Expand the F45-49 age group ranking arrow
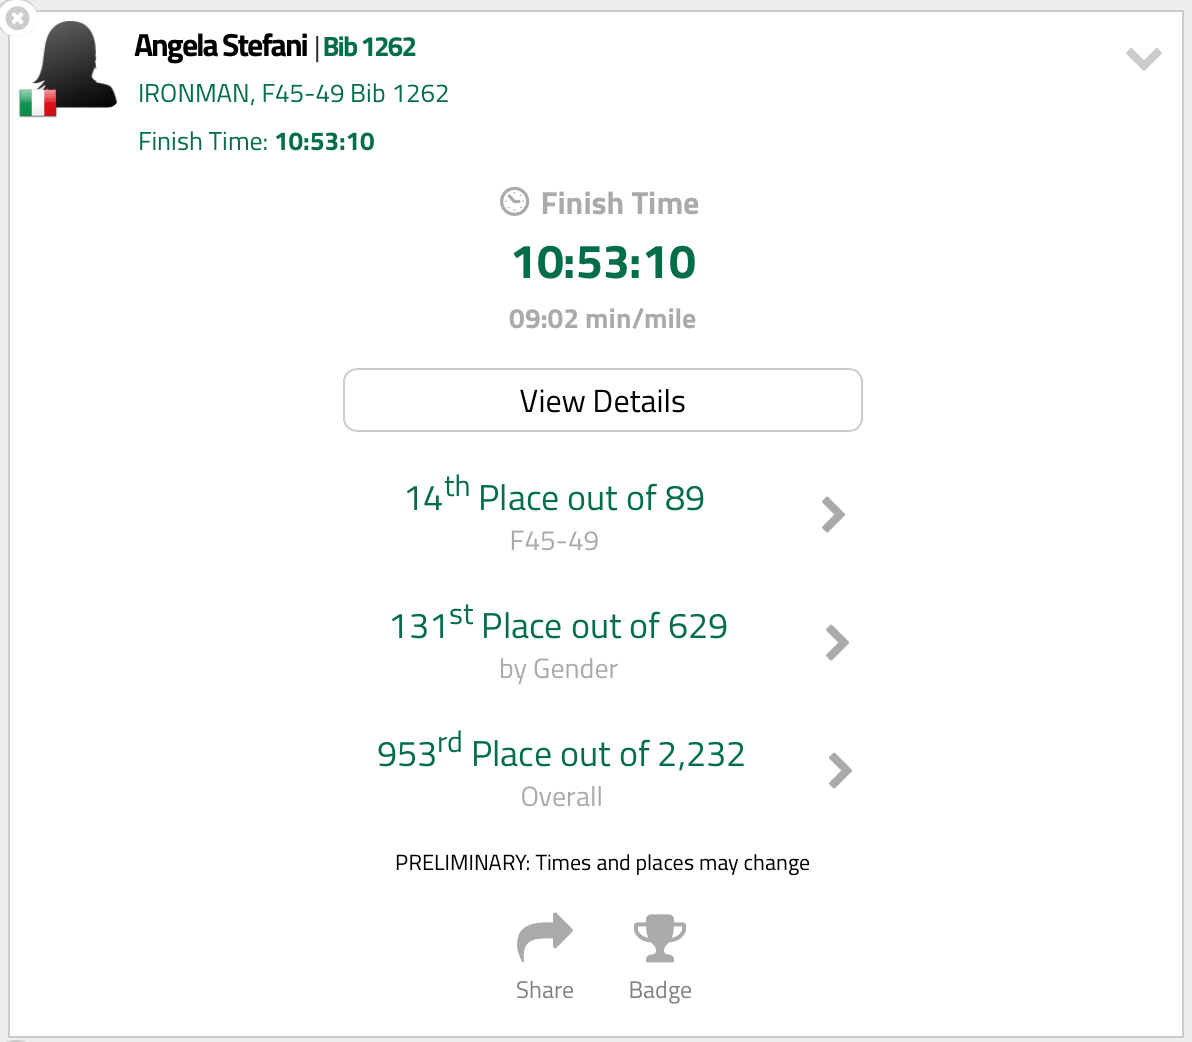This screenshot has height=1042, width=1192. (x=833, y=515)
